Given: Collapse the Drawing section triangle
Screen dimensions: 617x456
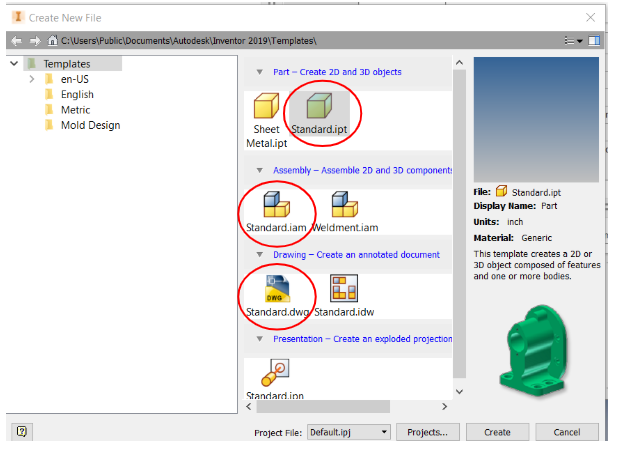Looking at the screenshot, I should point(260,255).
